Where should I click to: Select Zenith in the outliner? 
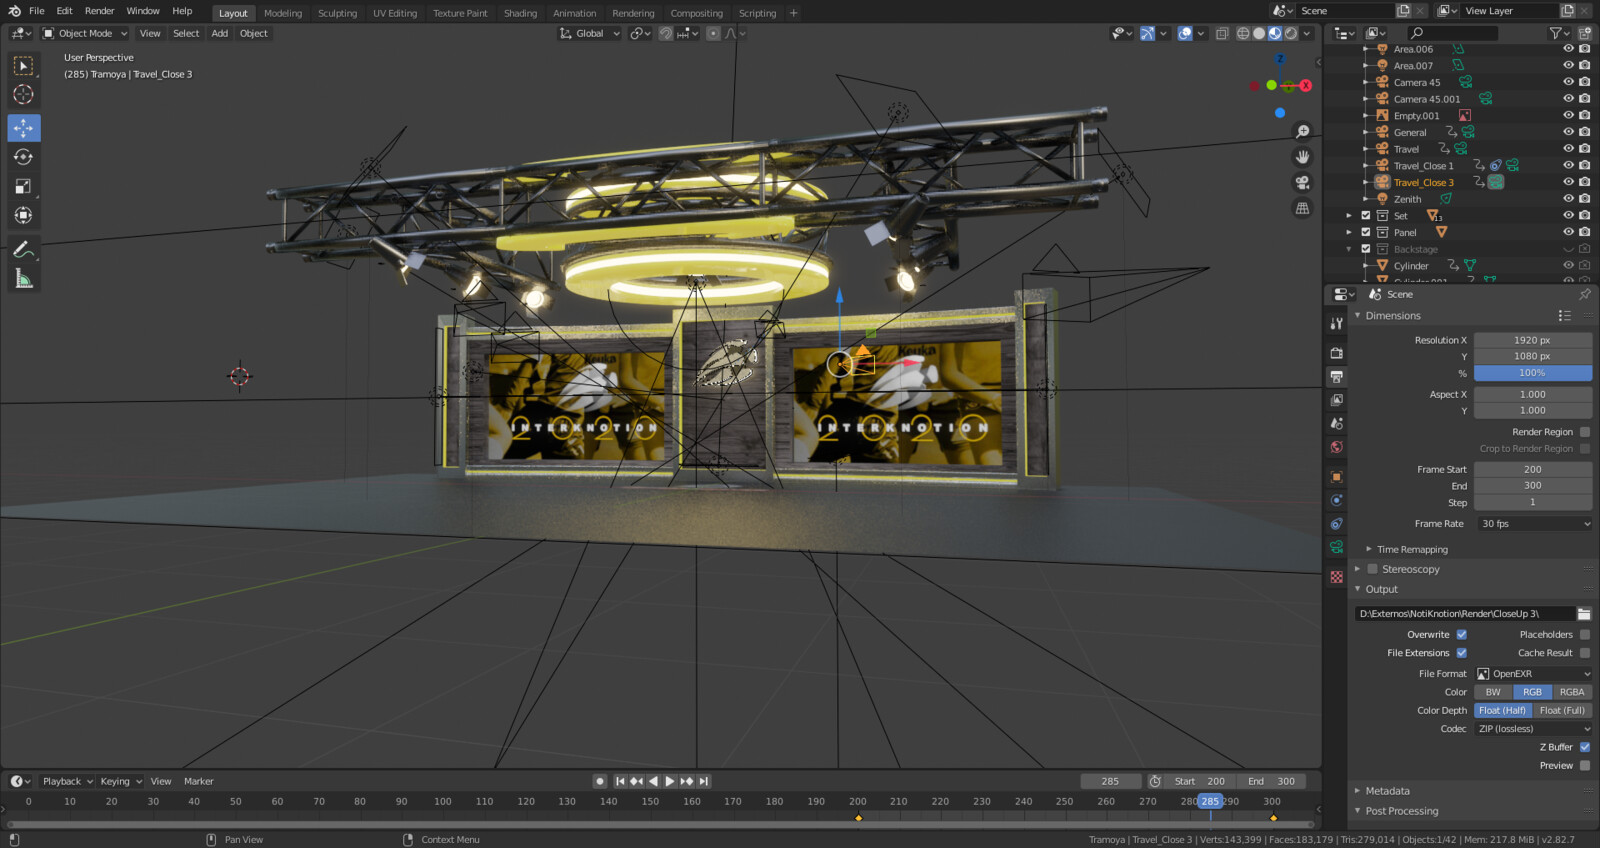(1407, 199)
